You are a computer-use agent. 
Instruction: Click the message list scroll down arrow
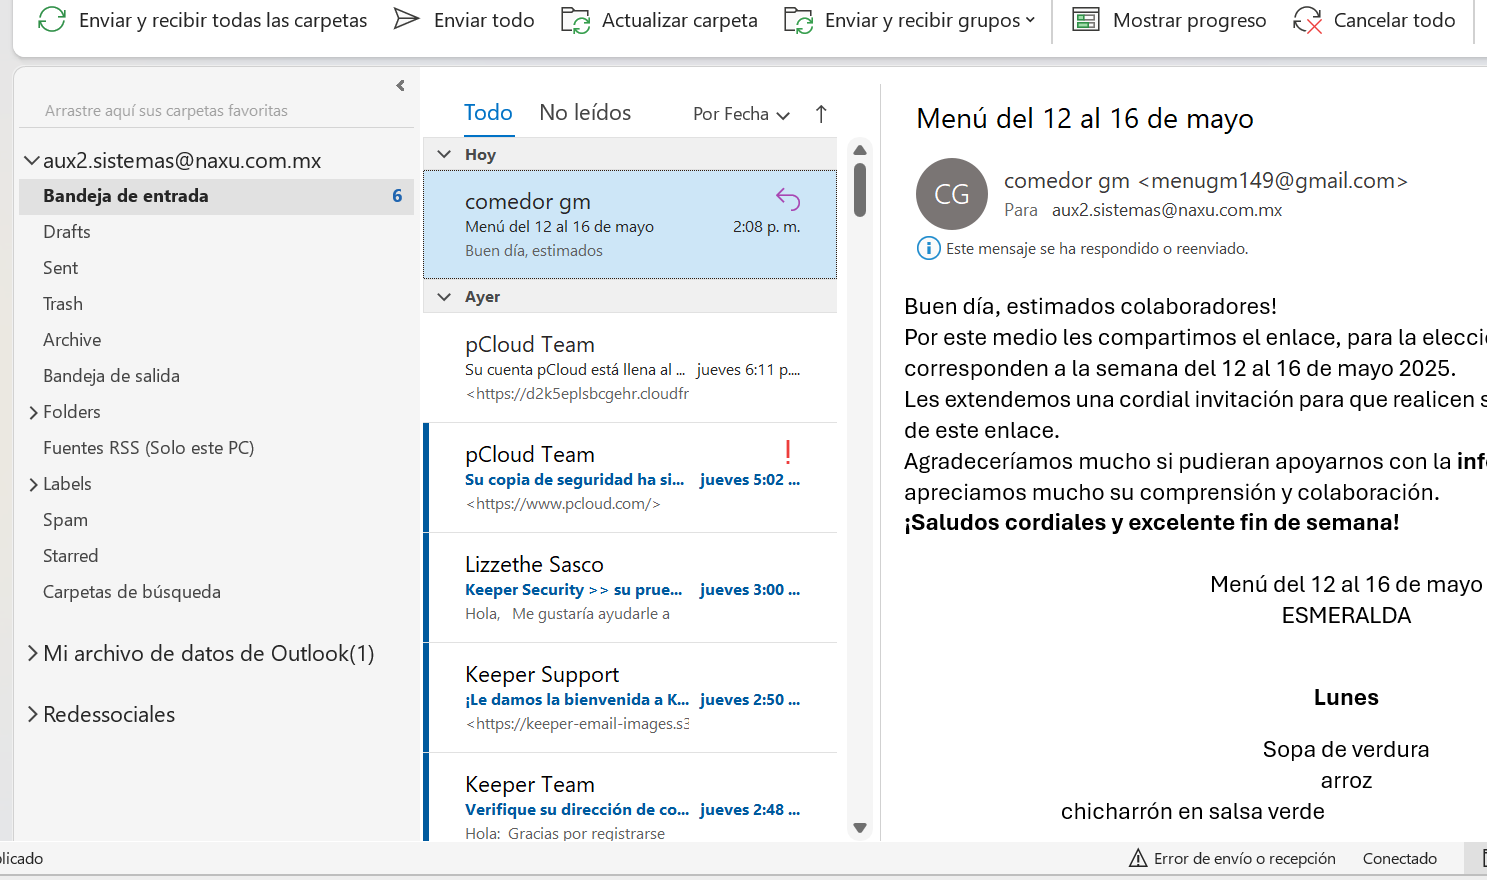860,828
